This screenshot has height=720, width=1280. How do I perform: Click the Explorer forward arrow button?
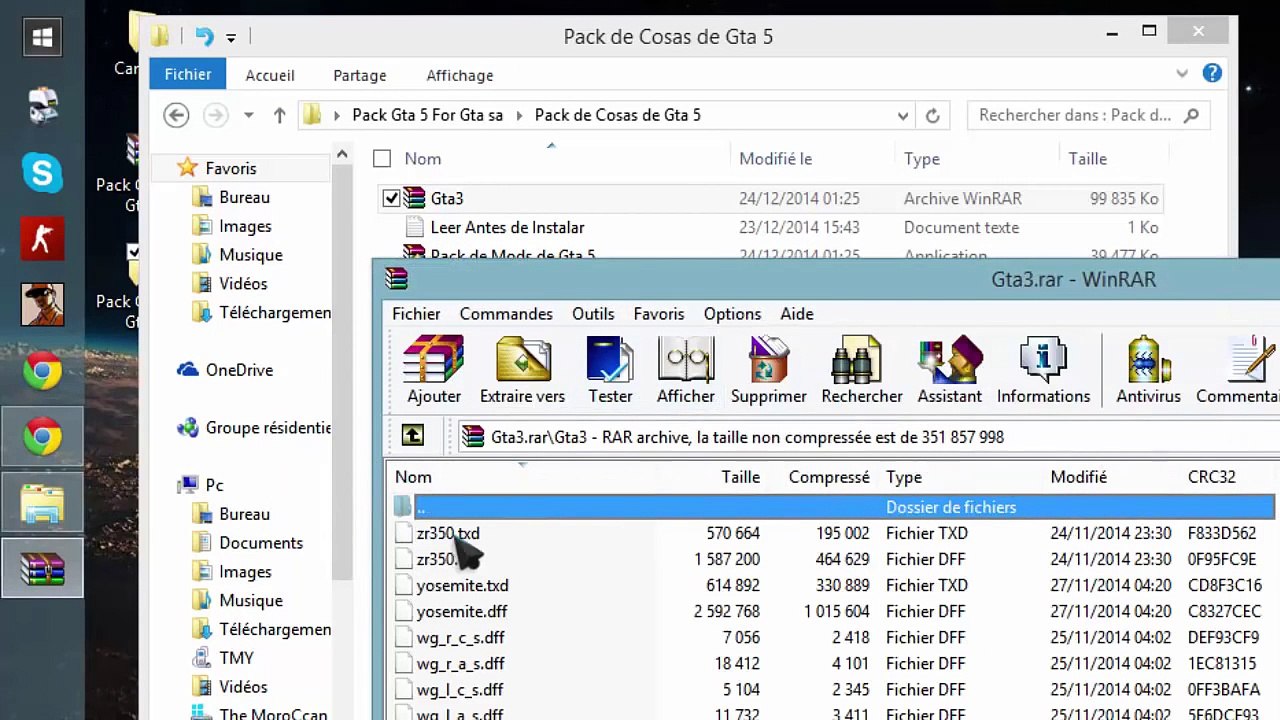pos(215,115)
